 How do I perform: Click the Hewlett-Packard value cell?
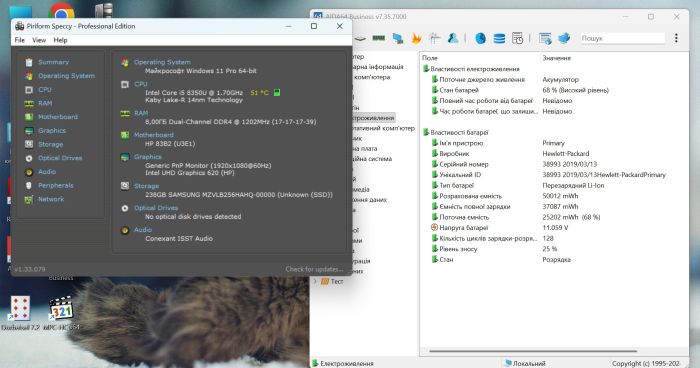566,154
